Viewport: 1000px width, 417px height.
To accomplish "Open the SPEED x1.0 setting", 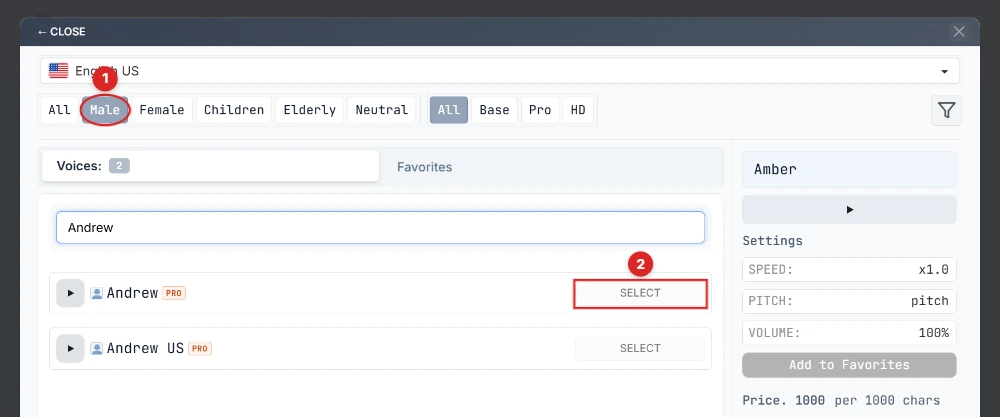I will point(849,270).
